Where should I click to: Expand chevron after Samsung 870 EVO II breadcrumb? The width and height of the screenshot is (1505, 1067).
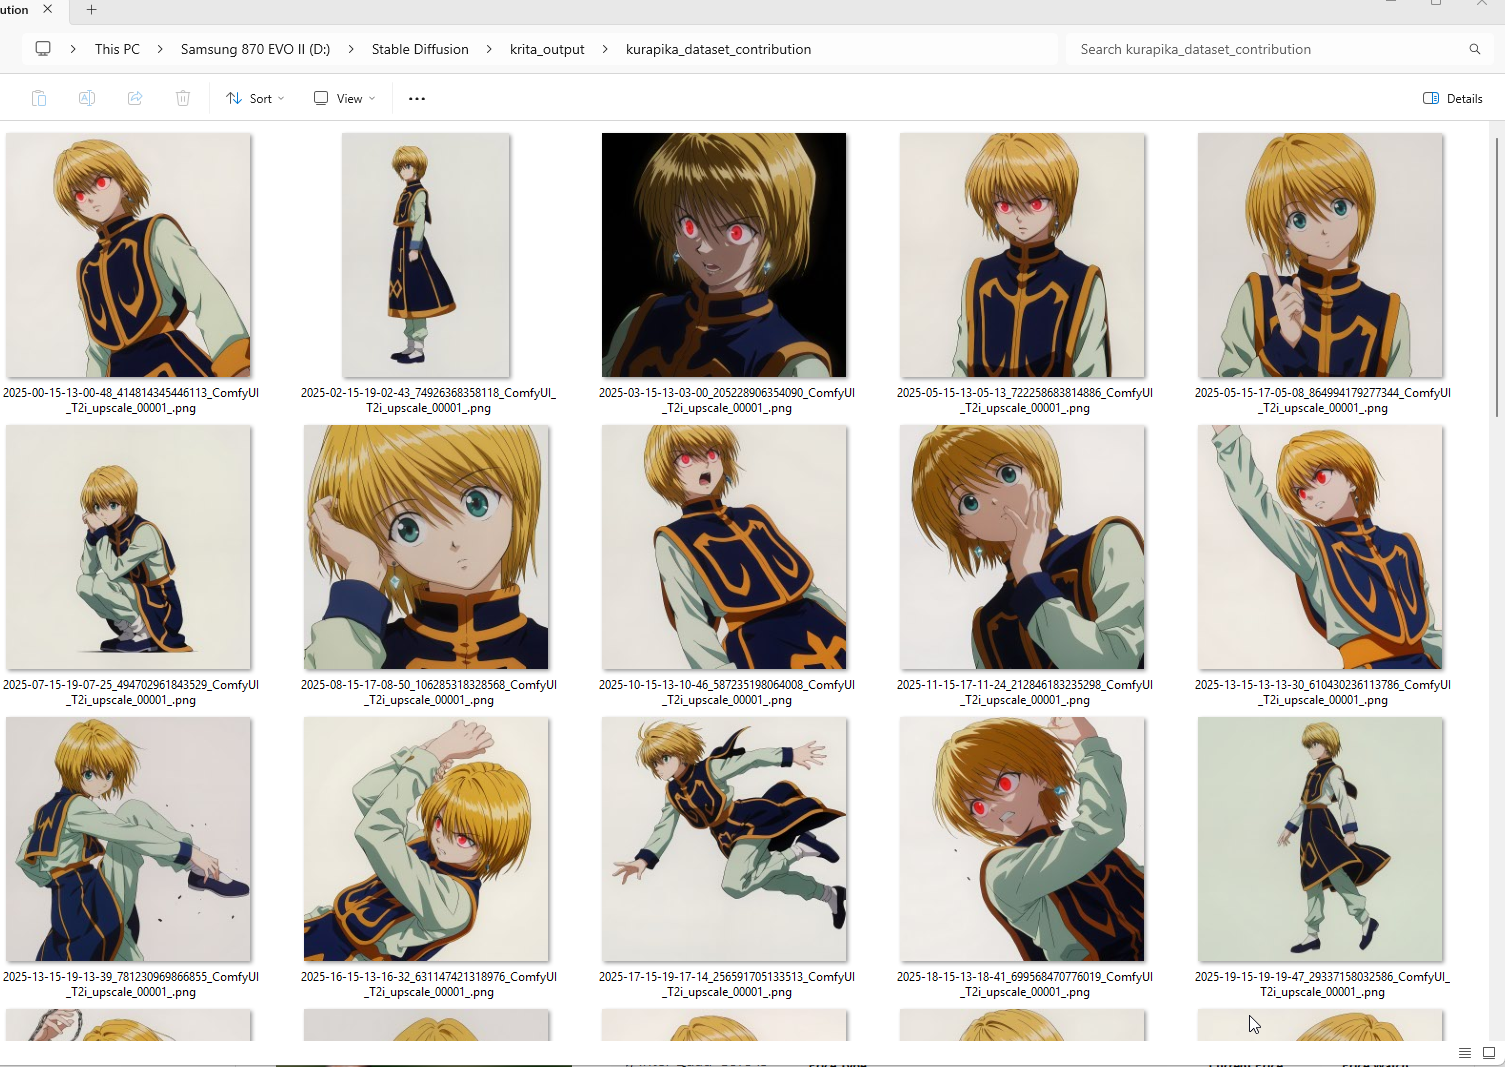point(351,49)
